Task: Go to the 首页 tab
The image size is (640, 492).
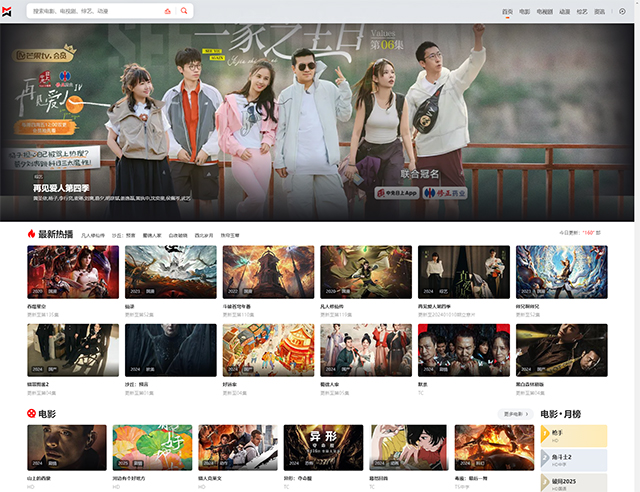Action: point(507,12)
